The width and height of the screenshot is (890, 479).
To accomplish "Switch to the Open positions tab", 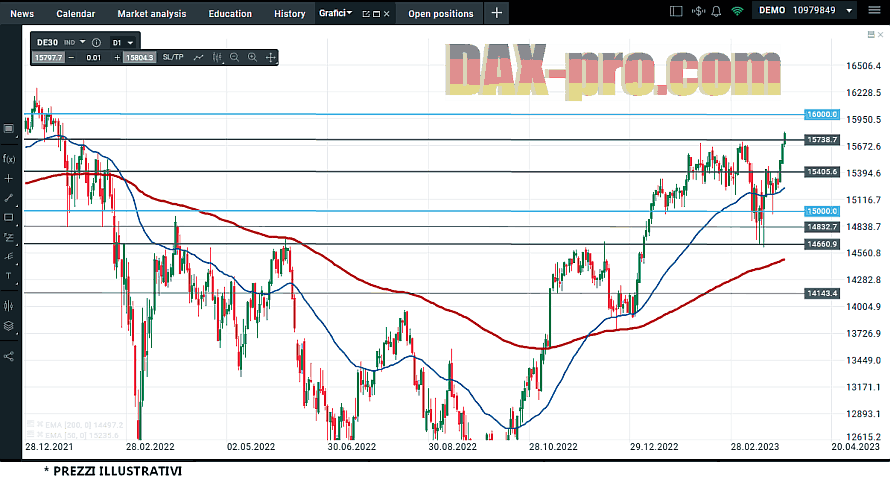I will point(440,14).
